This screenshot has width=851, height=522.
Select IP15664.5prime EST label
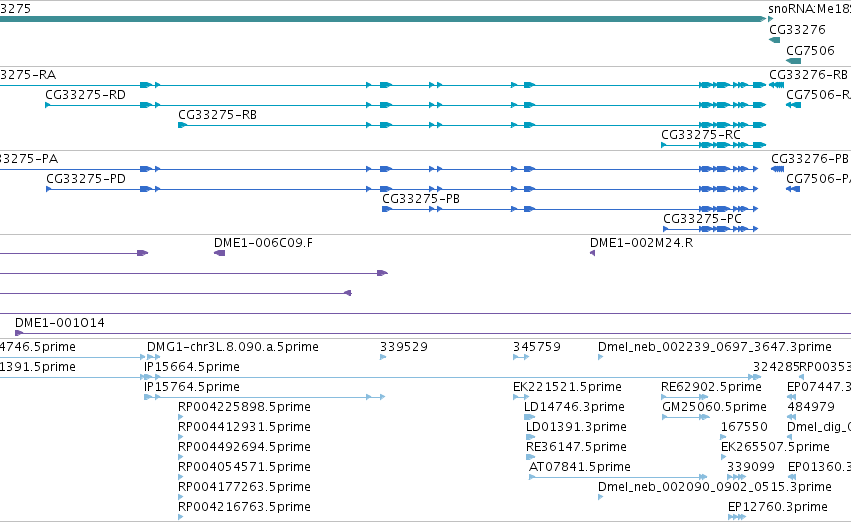click(192, 367)
